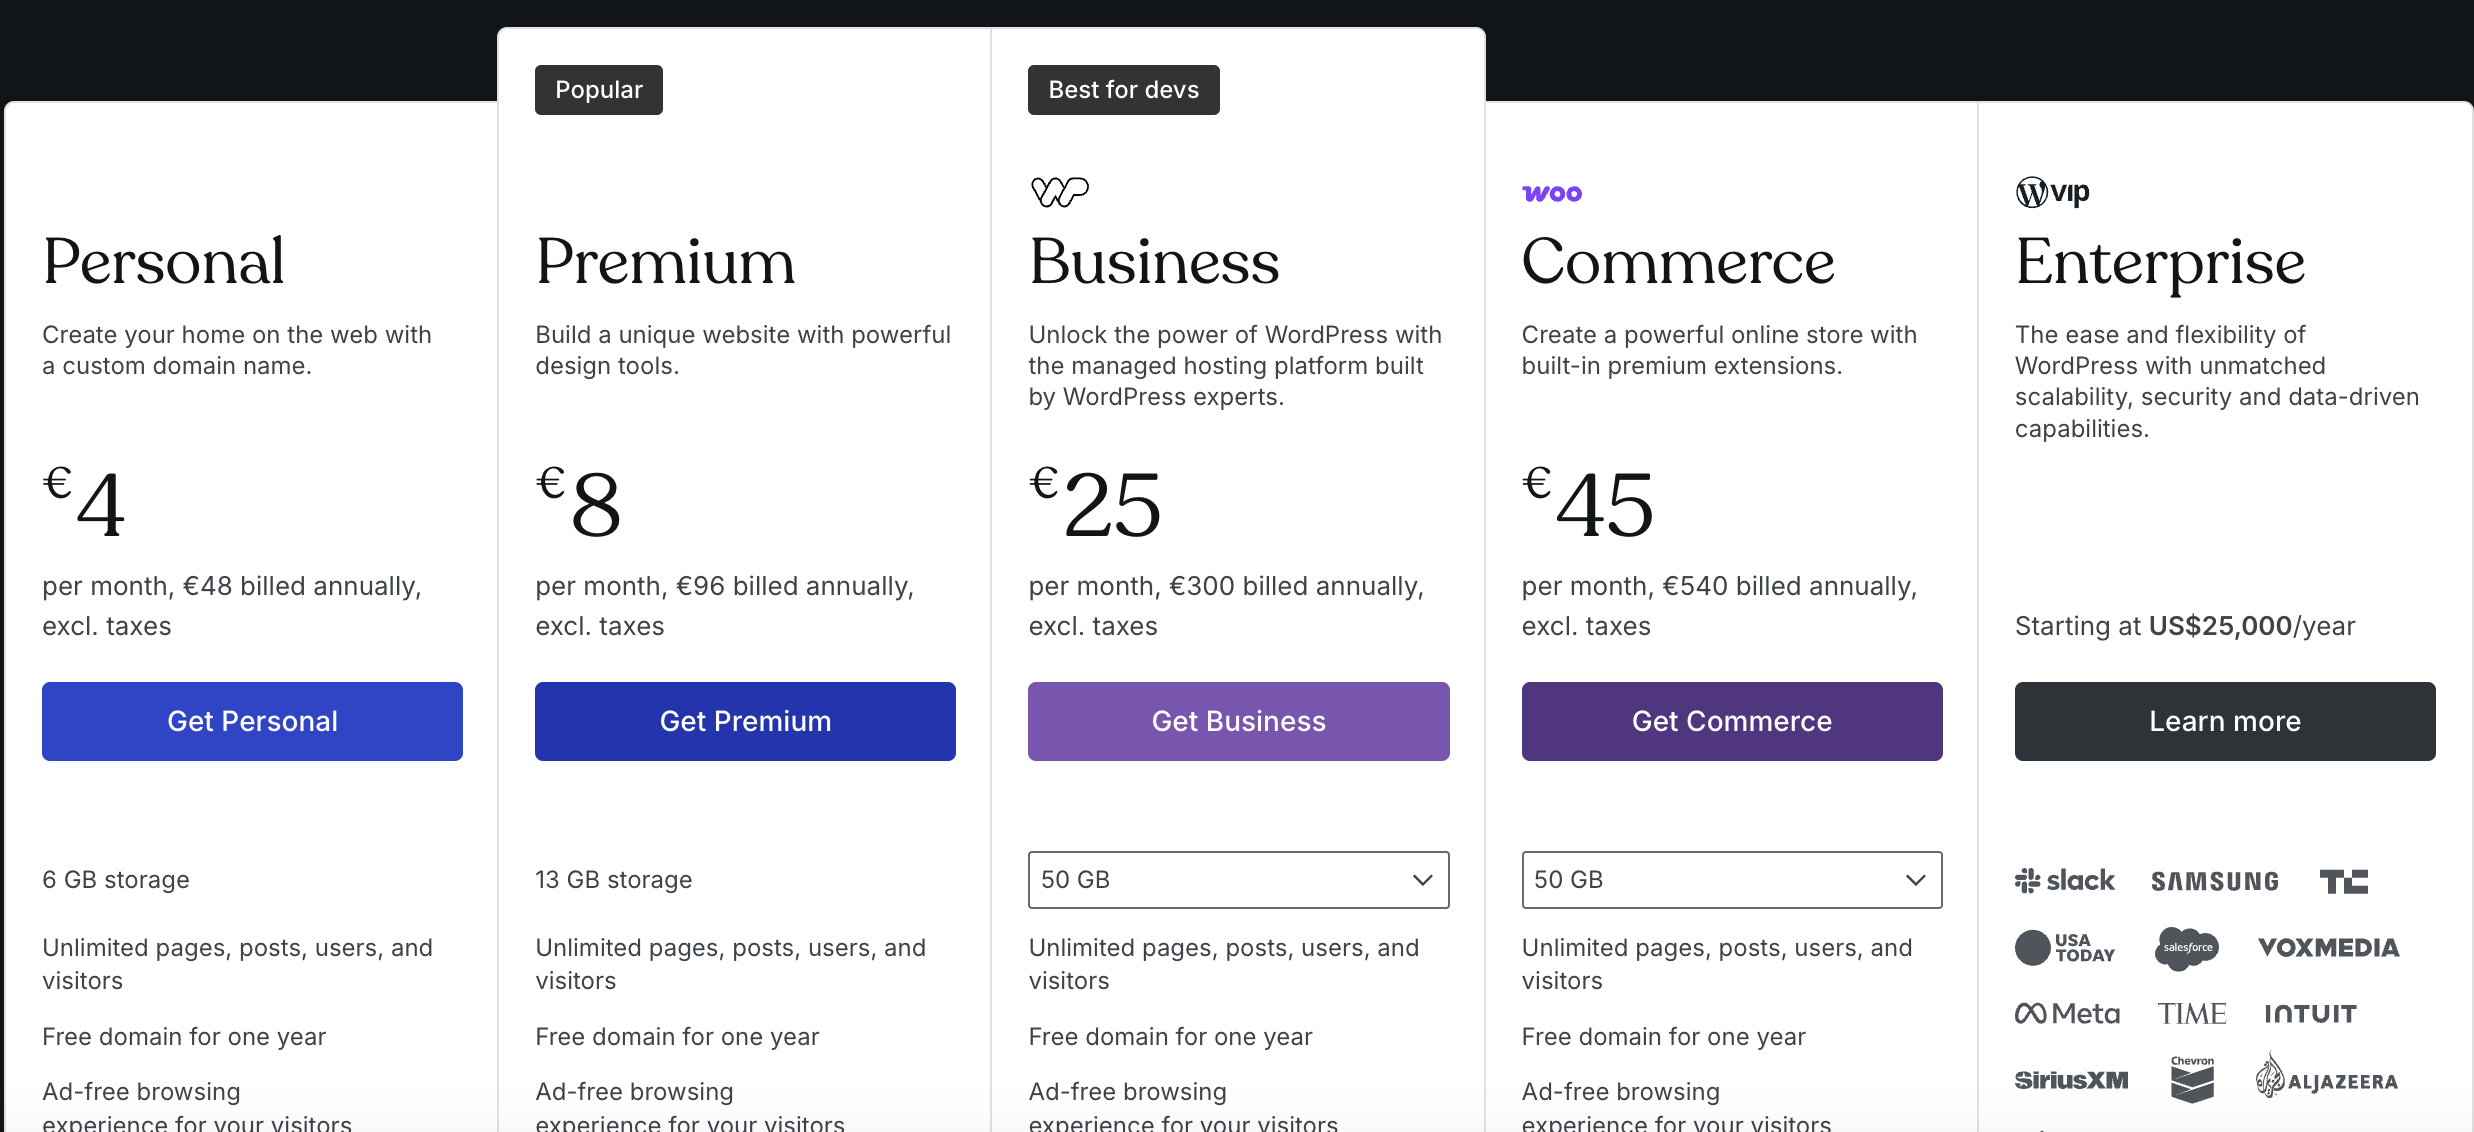
Task: Click the Woo logo above Commerce
Action: [1552, 193]
